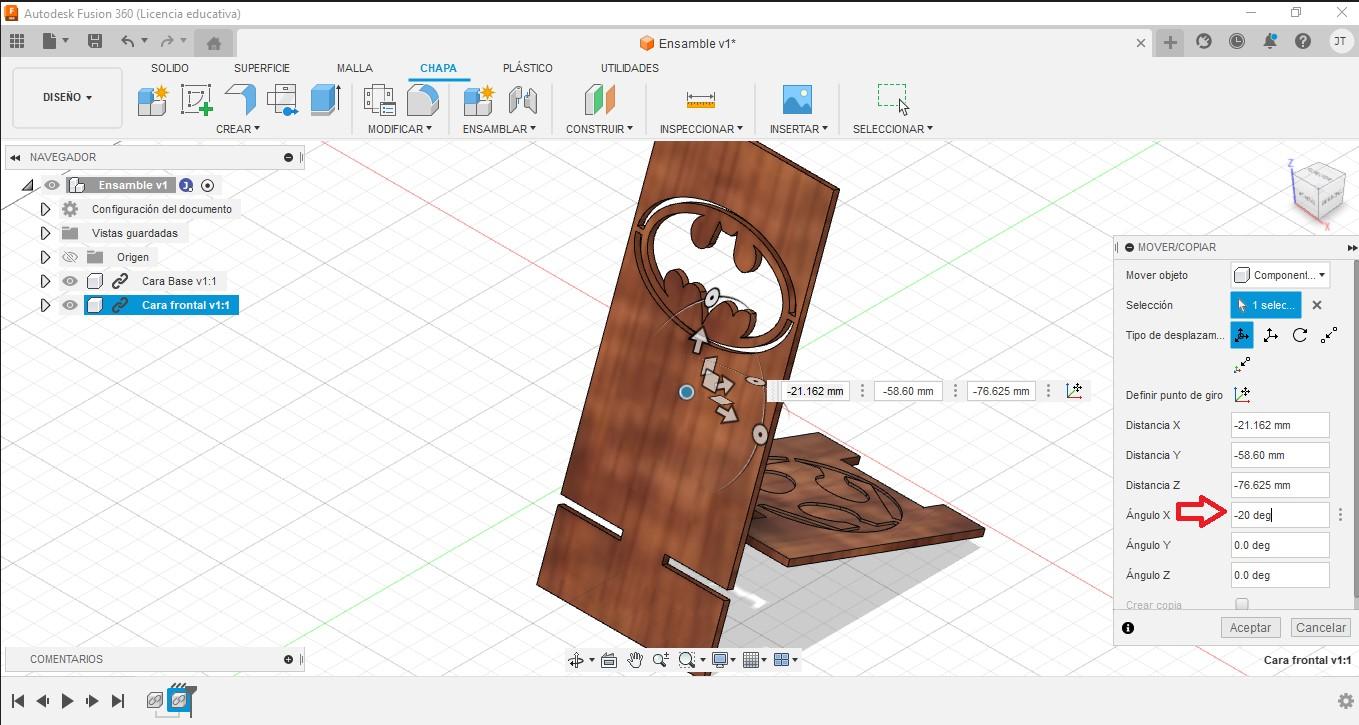1359x725 pixels.
Task: Expand the Configuración del documento node
Action: pos(45,209)
